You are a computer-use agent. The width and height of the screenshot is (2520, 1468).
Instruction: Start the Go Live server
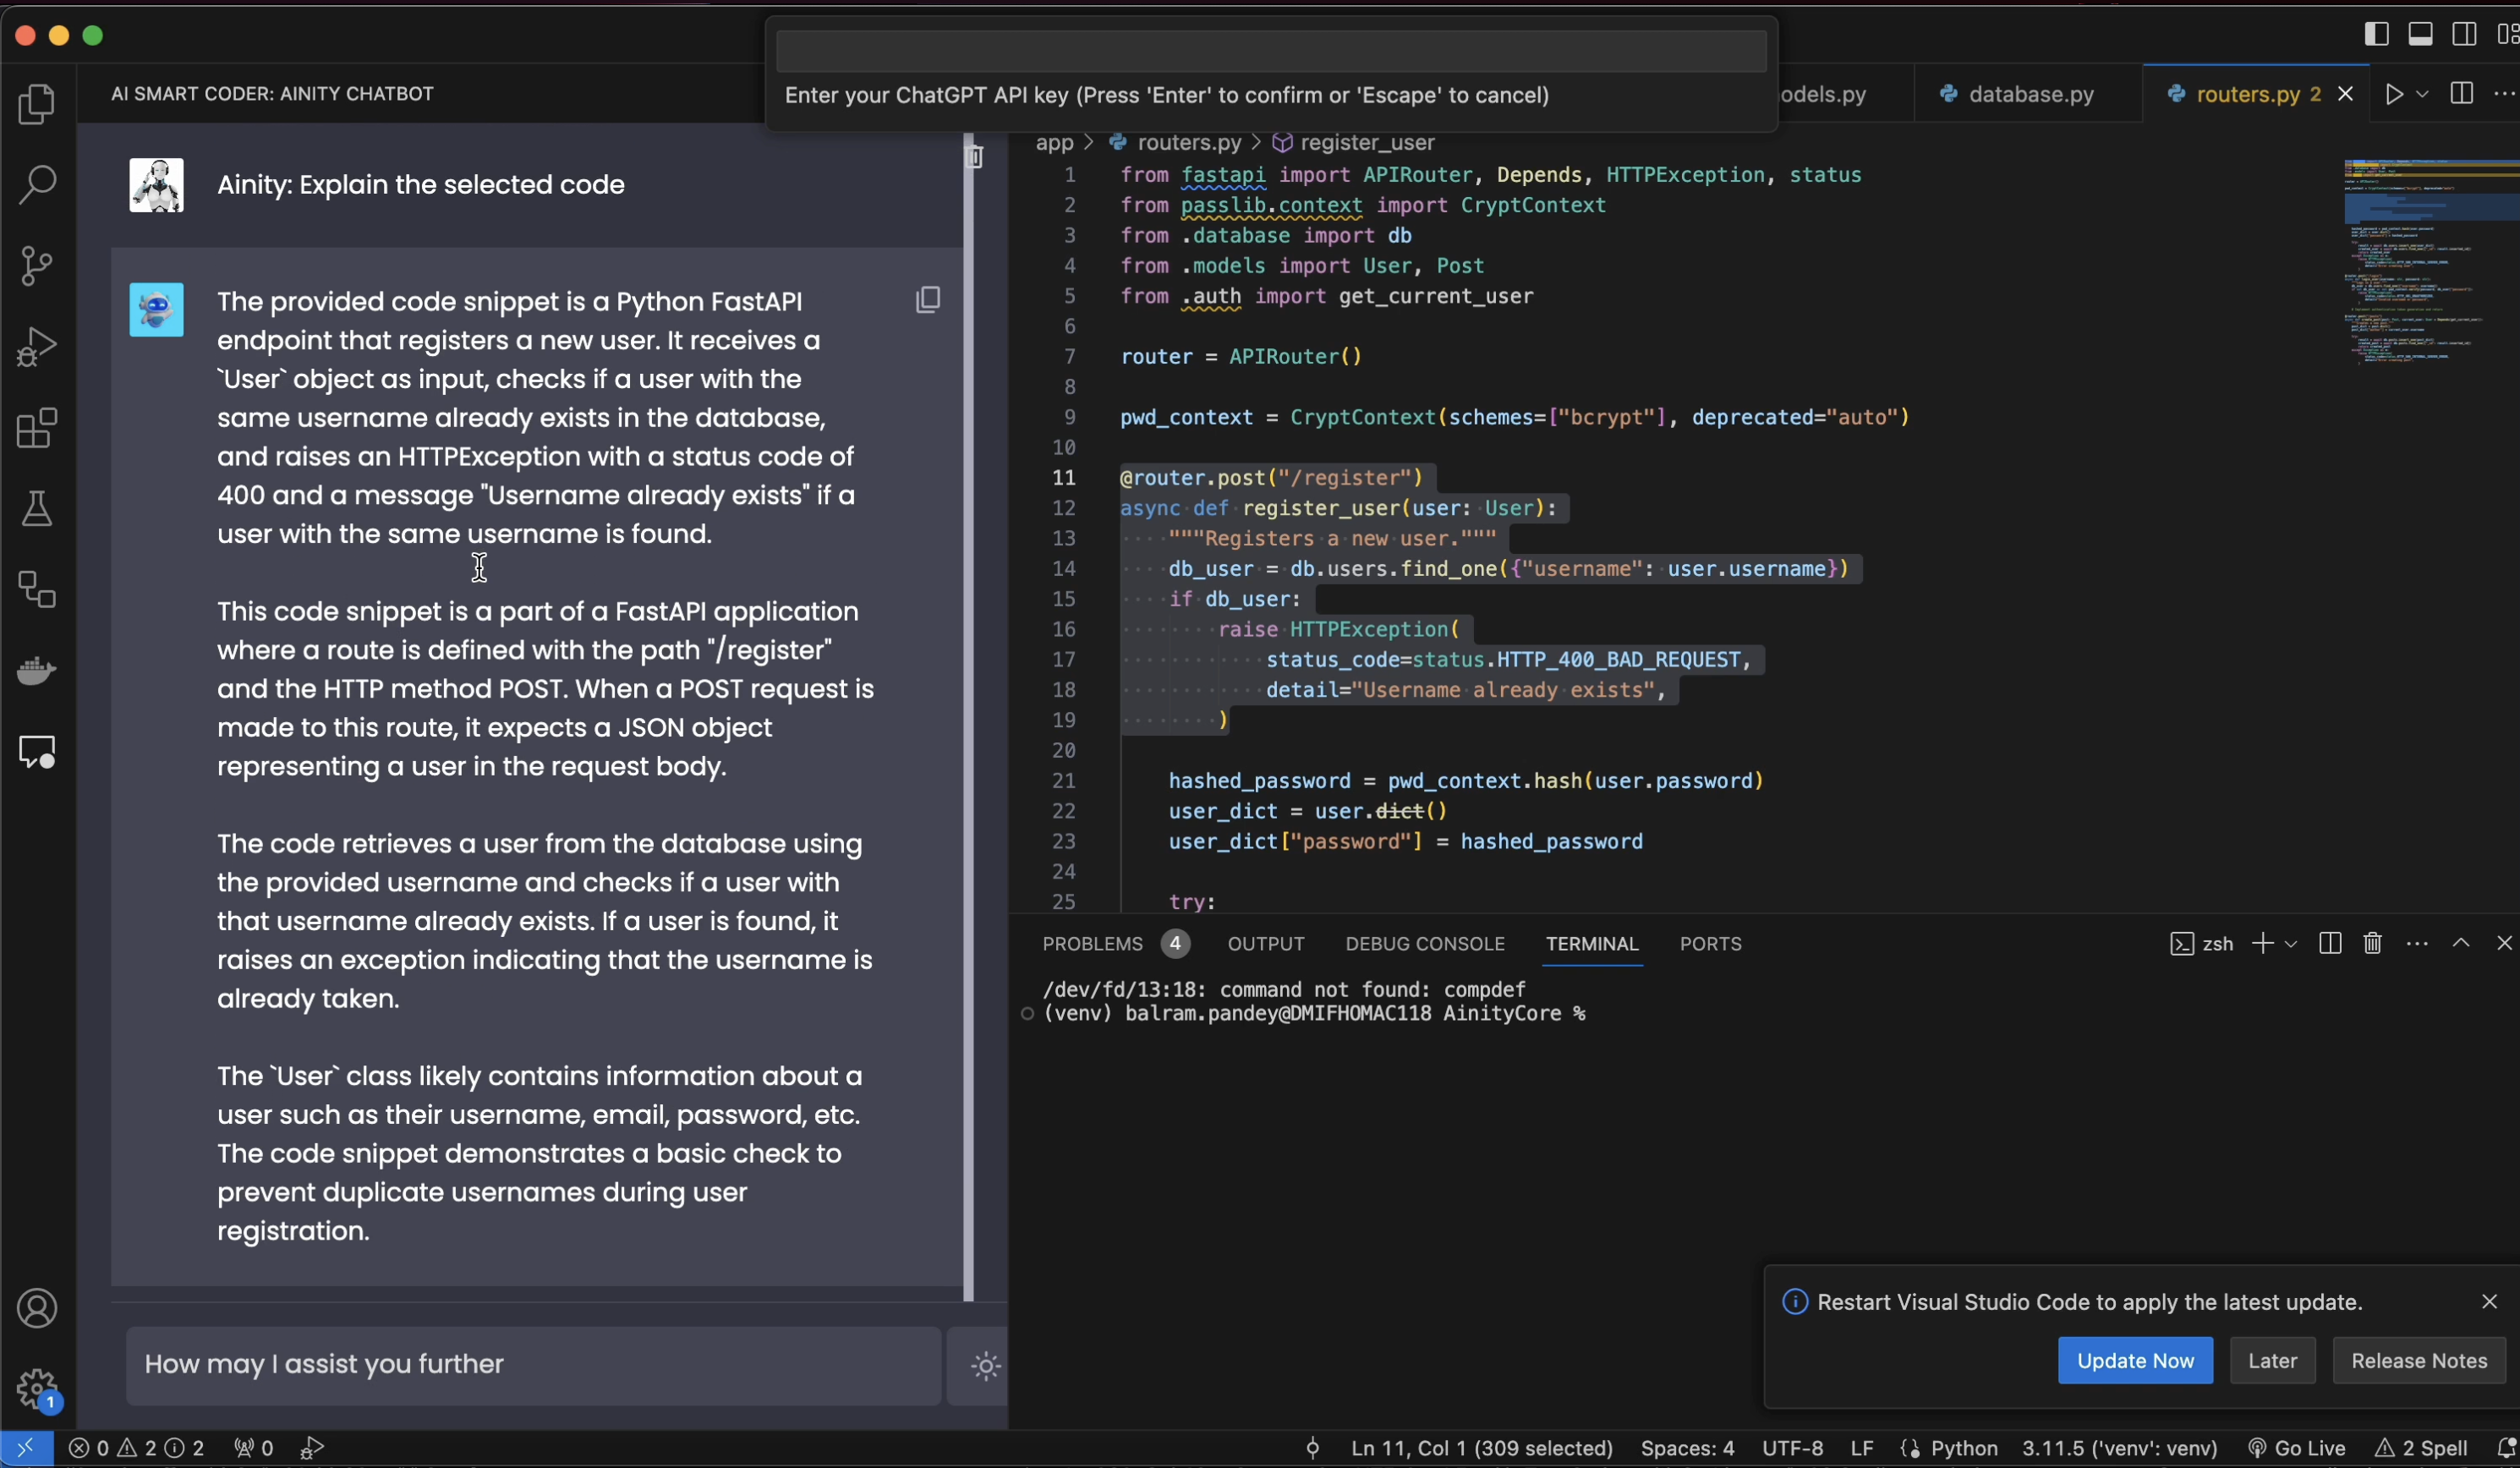pos(2296,1448)
